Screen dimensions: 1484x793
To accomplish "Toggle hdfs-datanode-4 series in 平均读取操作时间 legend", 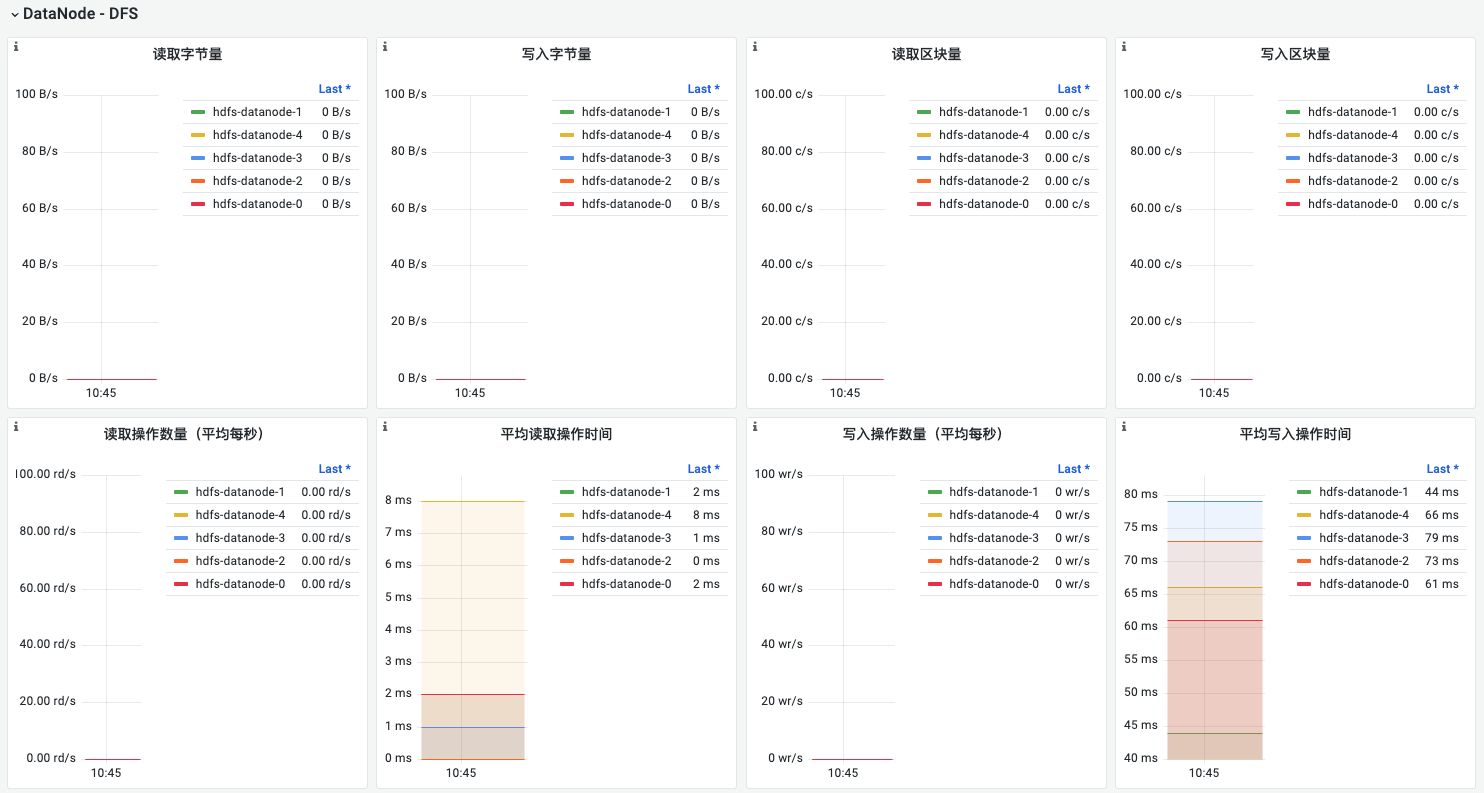I will click(x=626, y=515).
